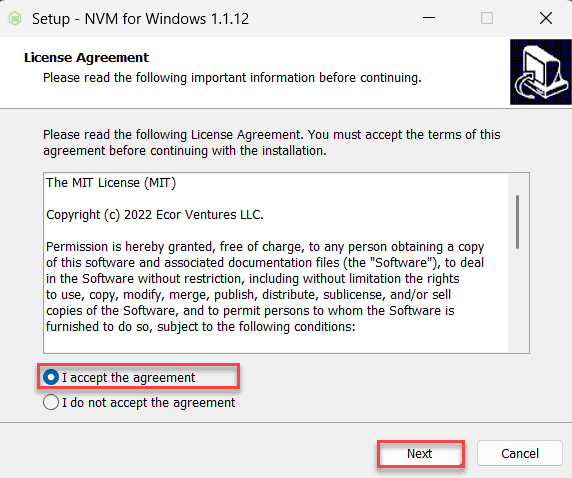Close the Setup window
Image resolution: width=572 pixels, height=478 pixels.
[x=546, y=18]
